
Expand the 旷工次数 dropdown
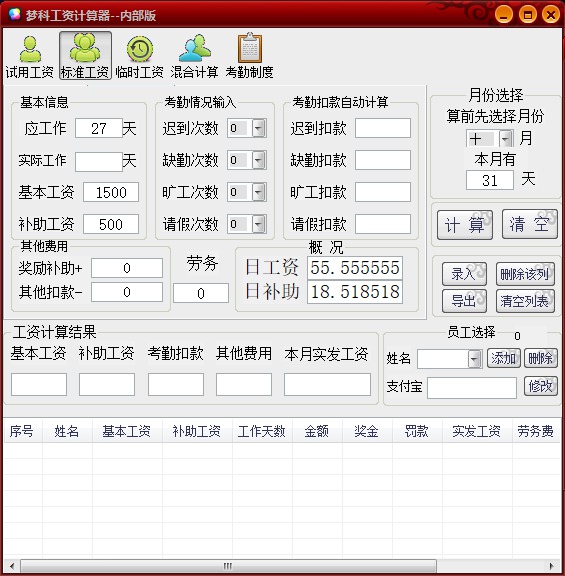[259, 192]
